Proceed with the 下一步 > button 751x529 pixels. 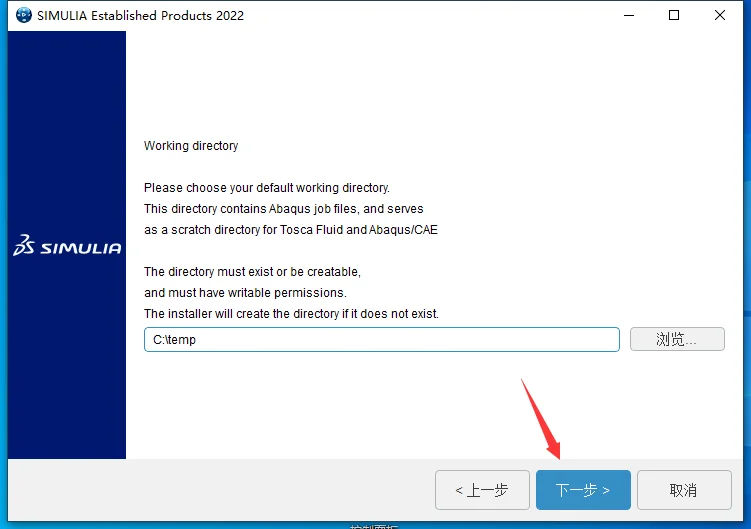(583, 490)
